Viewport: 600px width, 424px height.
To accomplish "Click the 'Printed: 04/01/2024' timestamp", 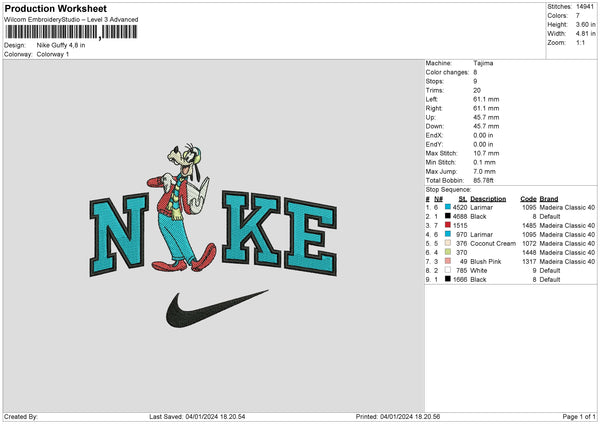I will (398, 416).
